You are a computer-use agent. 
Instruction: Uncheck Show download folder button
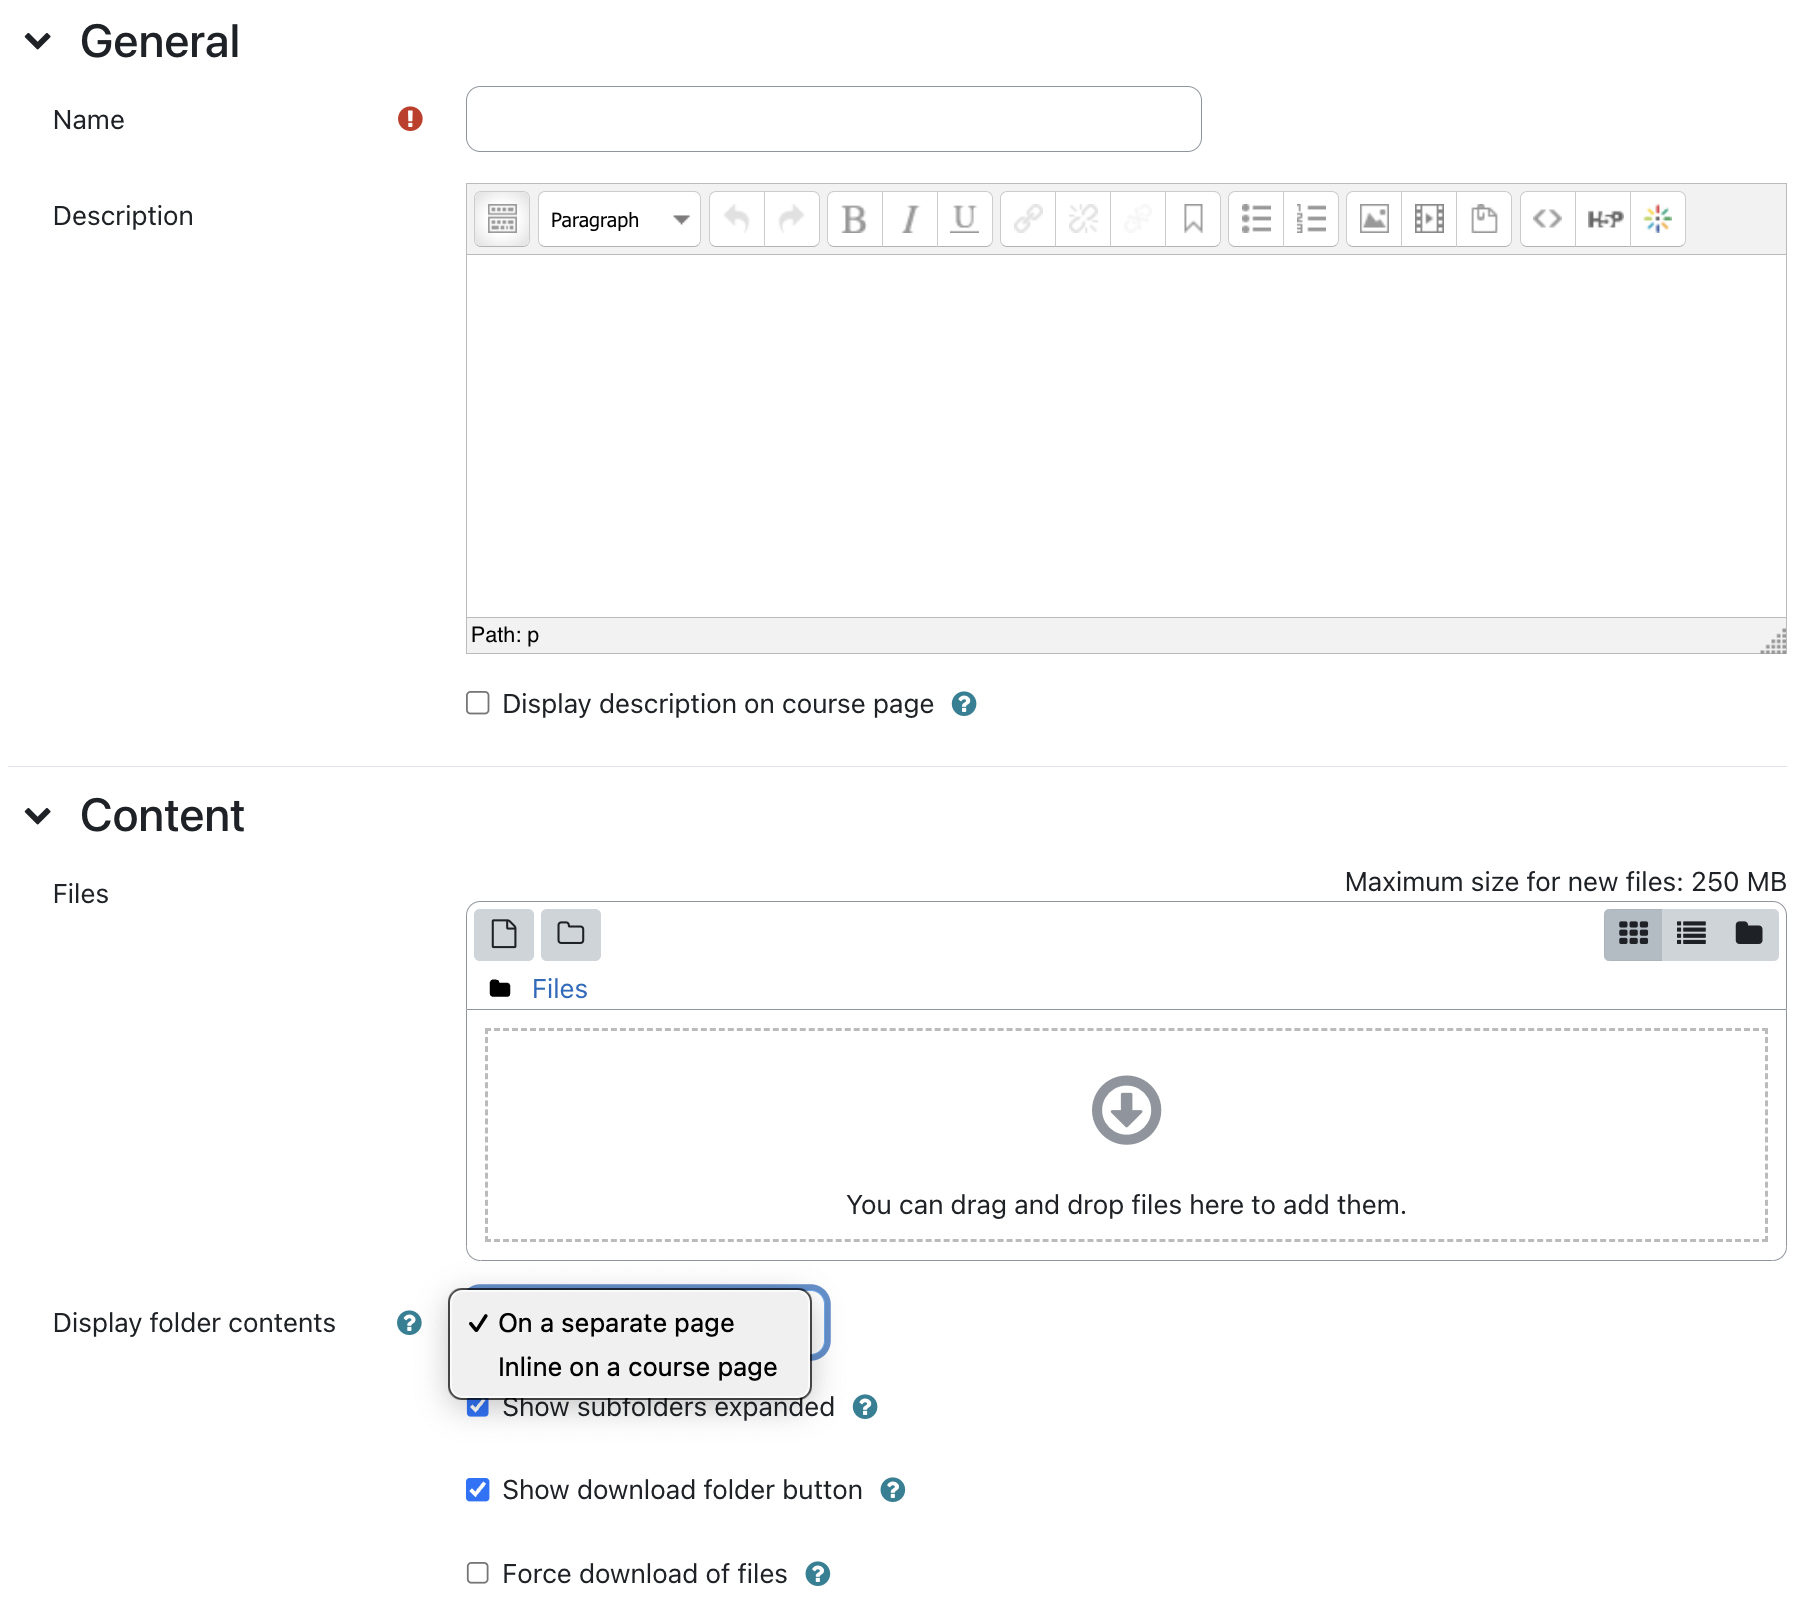tap(478, 1490)
